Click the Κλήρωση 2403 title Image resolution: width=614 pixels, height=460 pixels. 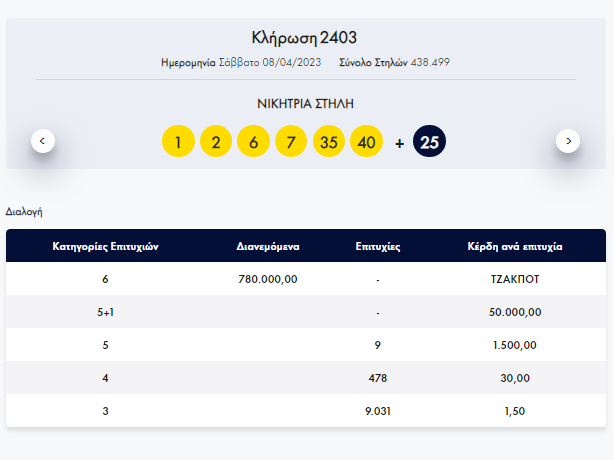(304, 38)
